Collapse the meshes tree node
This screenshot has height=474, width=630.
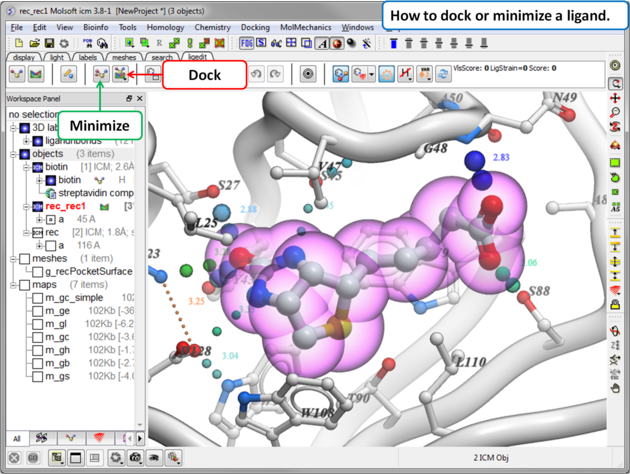coord(14,259)
